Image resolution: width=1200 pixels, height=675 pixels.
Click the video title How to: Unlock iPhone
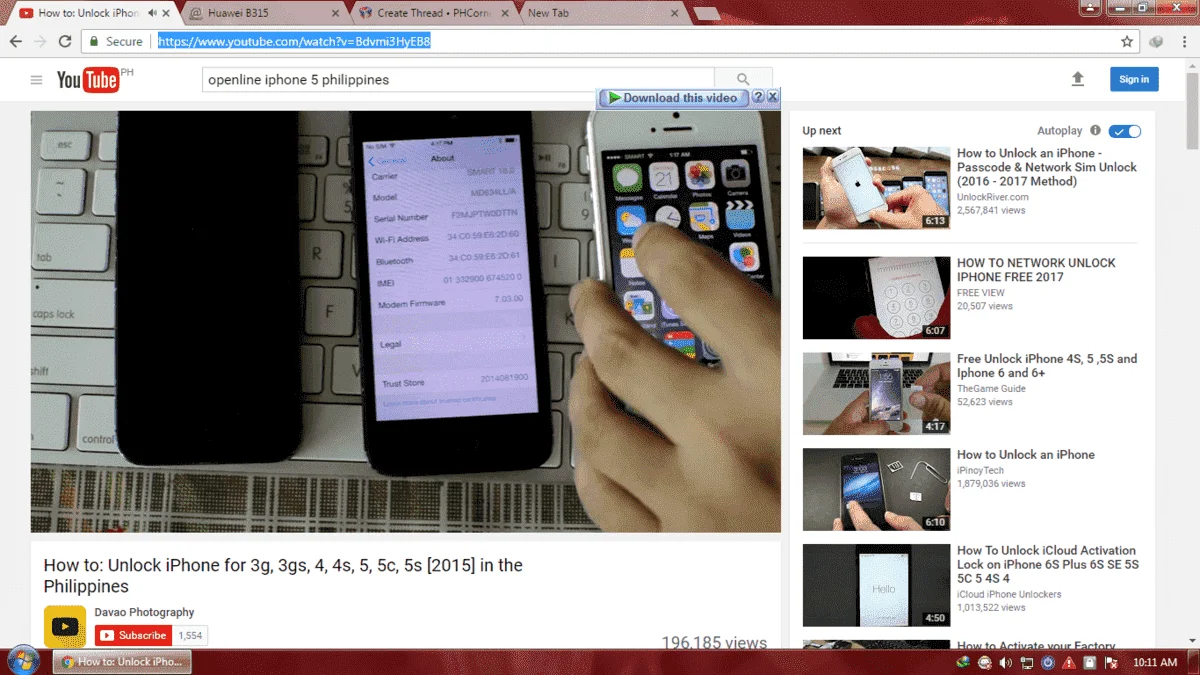click(283, 576)
